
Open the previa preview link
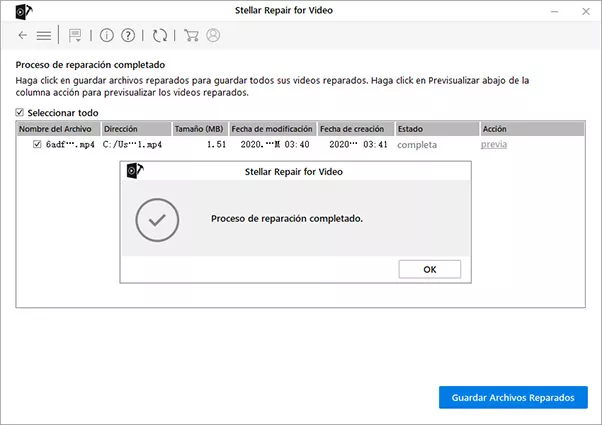(x=494, y=144)
